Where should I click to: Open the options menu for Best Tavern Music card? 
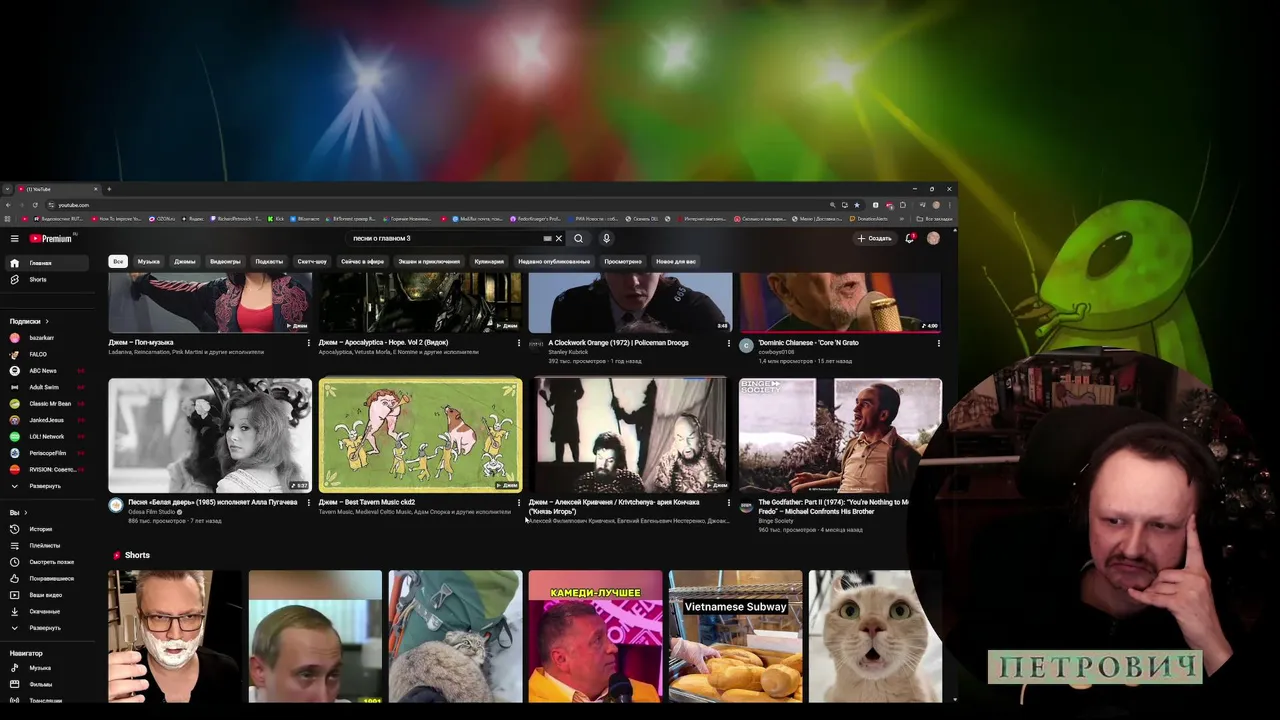point(518,503)
